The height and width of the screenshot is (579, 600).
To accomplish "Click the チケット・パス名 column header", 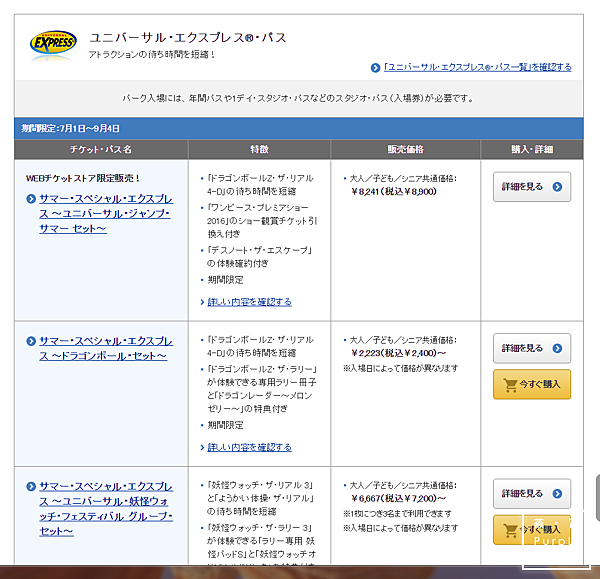I will (x=101, y=149).
